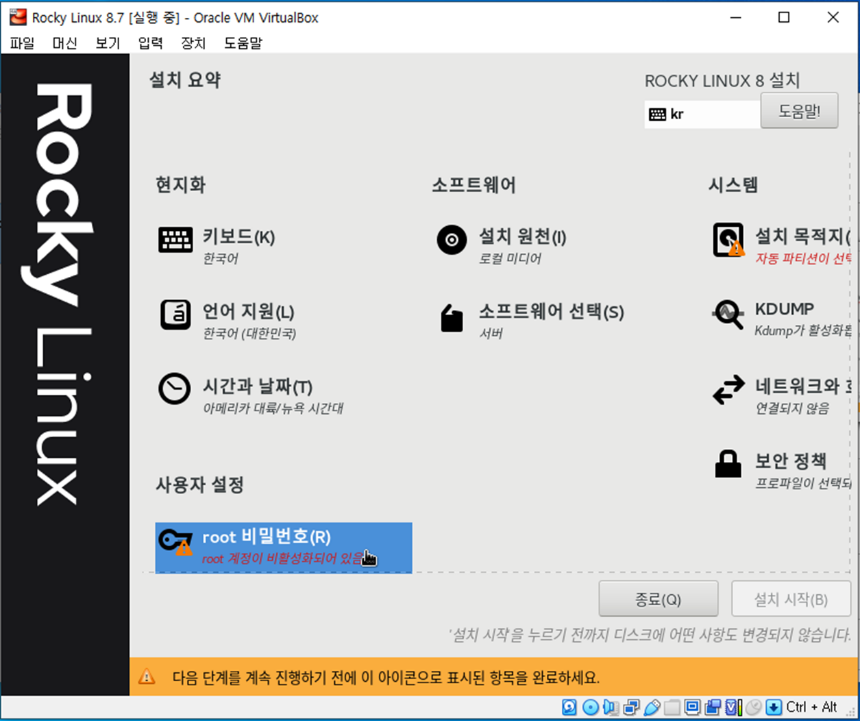Select the 시간과 날짜(T) clock icon
Image resolution: width=860 pixels, height=721 pixels.
click(x=175, y=388)
